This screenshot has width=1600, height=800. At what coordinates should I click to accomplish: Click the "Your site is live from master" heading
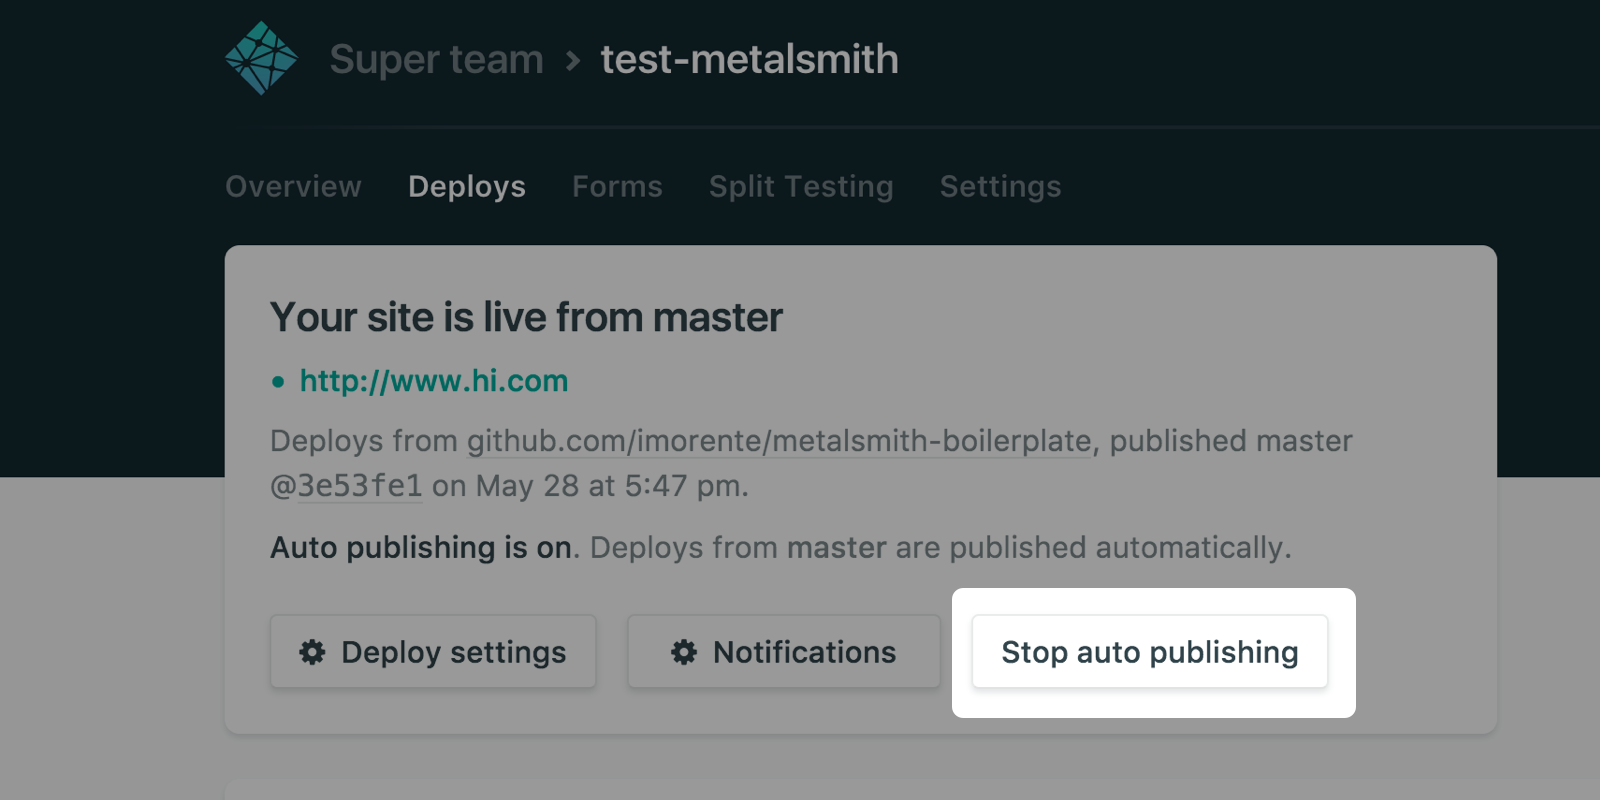click(x=526, y=318)
